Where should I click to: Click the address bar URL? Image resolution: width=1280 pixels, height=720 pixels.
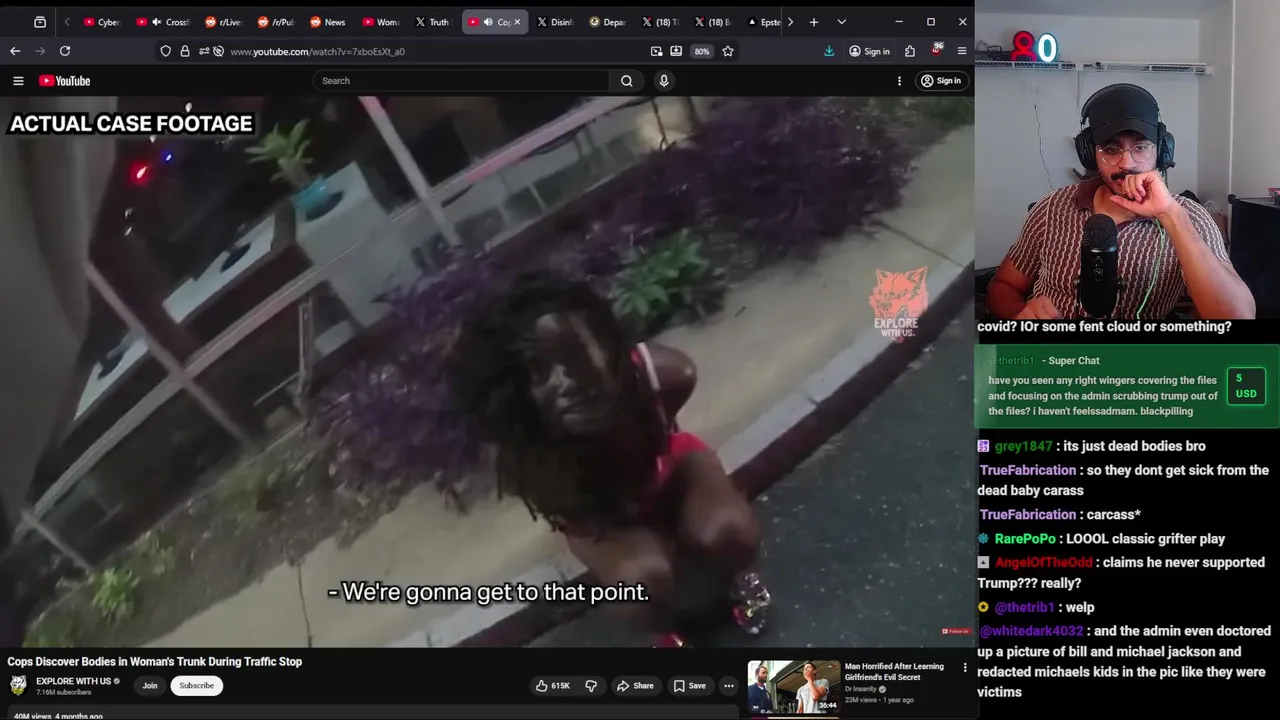(x=317, y=51)
